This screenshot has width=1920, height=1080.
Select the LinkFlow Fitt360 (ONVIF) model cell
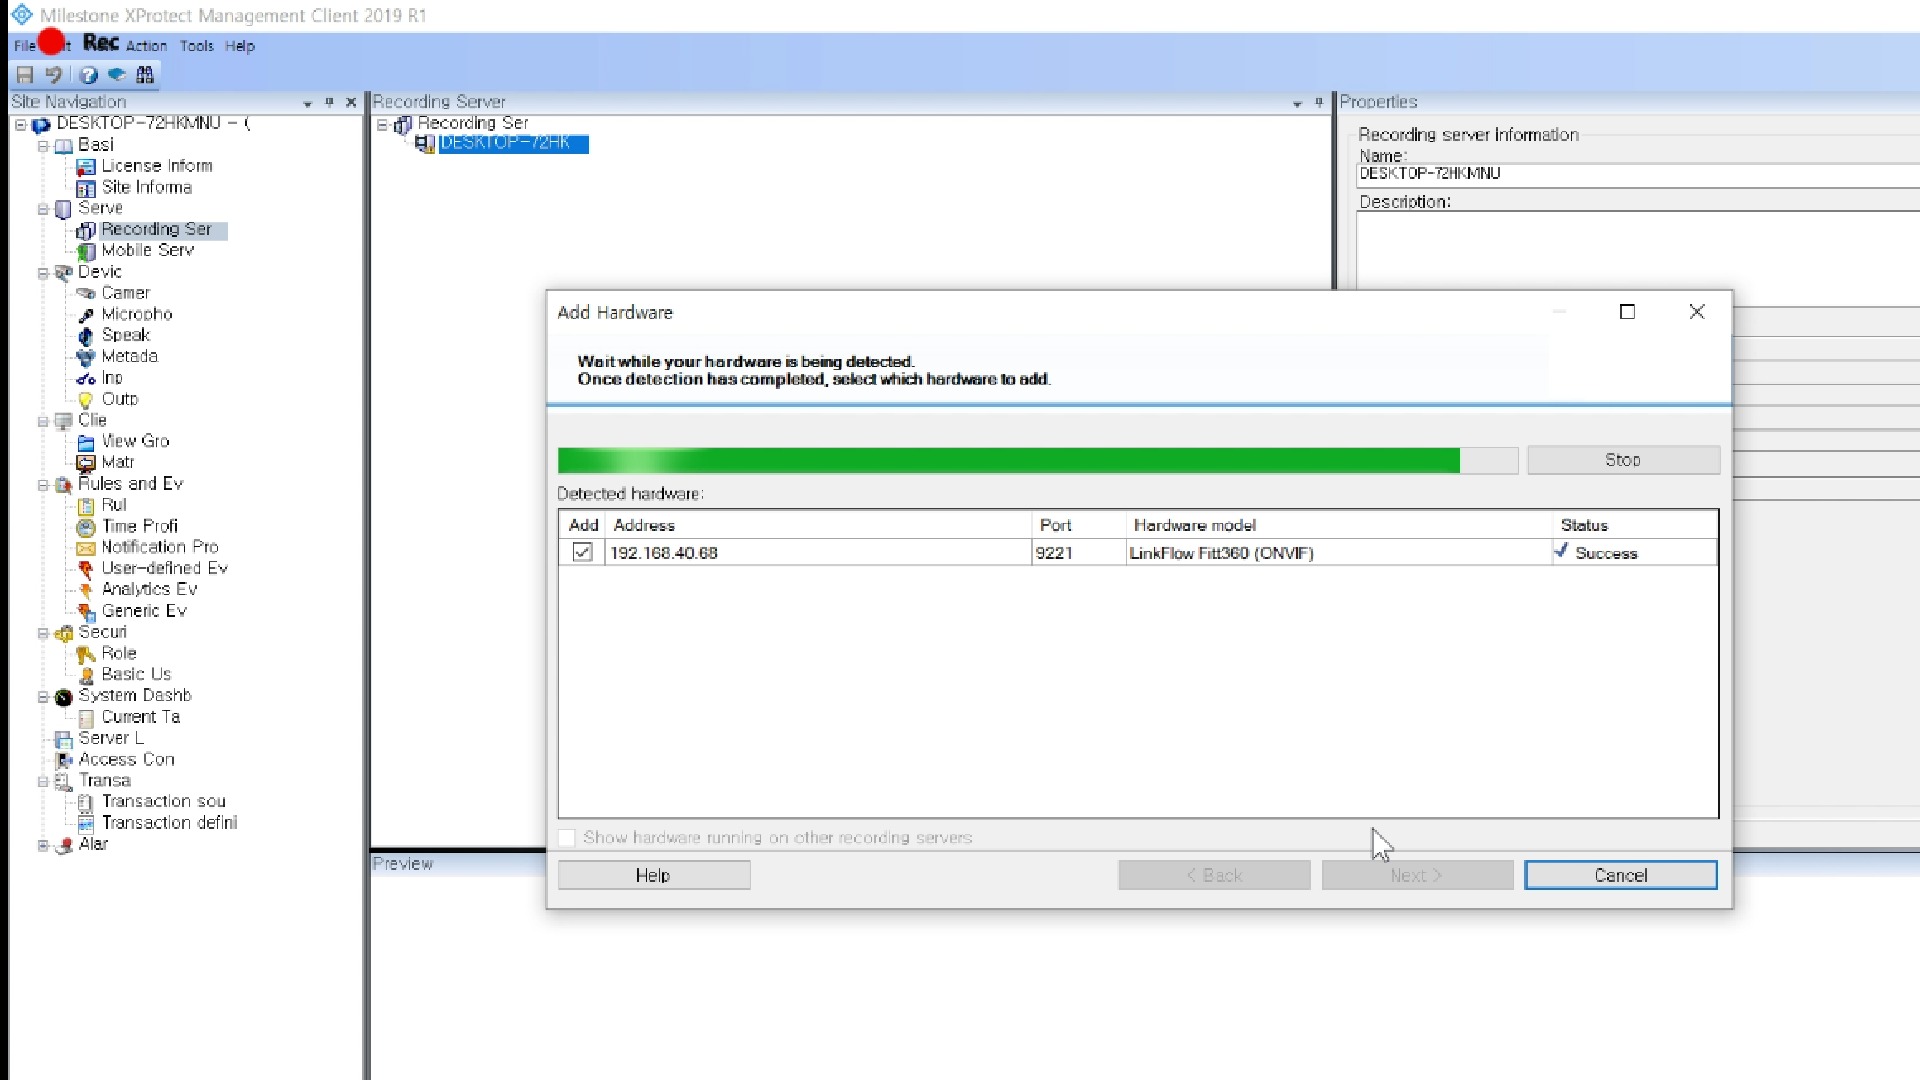1339,553
